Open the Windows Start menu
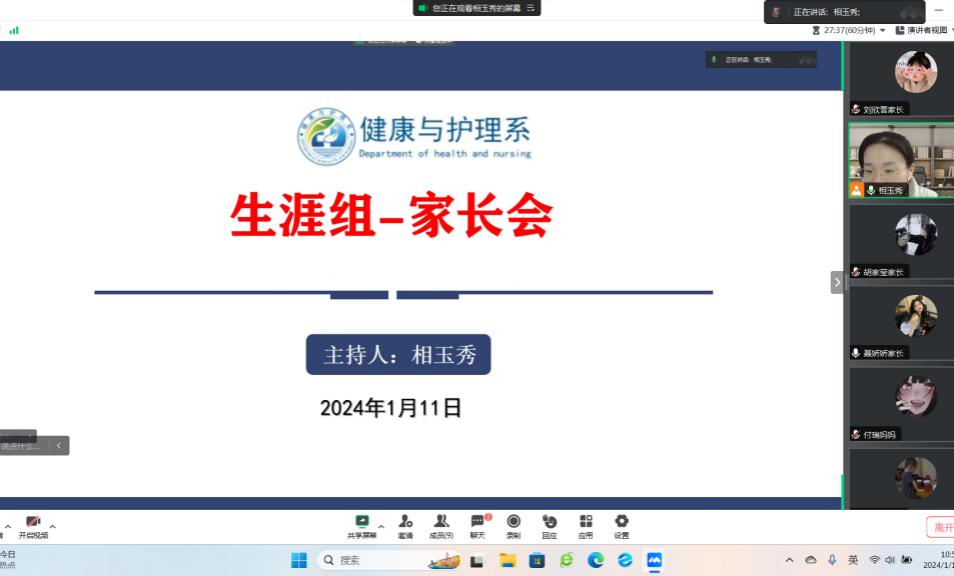The image size is (954, 576). (x=299, y=560)
